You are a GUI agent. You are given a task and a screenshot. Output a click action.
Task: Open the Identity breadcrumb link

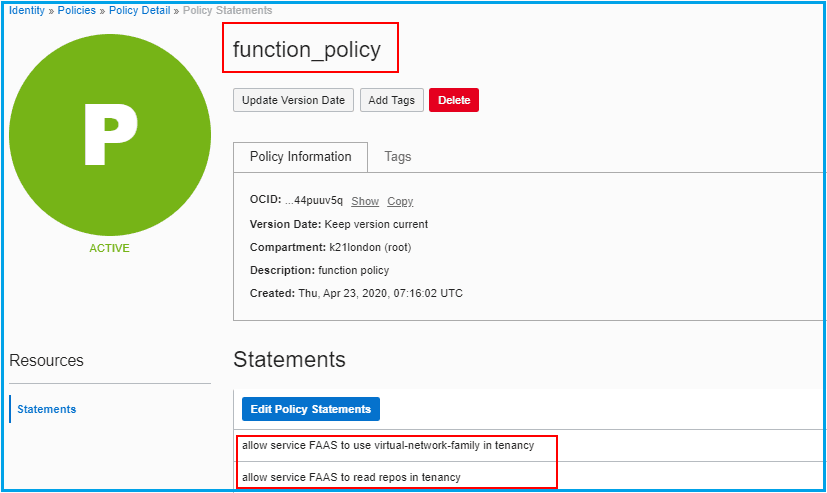(27, 11)
